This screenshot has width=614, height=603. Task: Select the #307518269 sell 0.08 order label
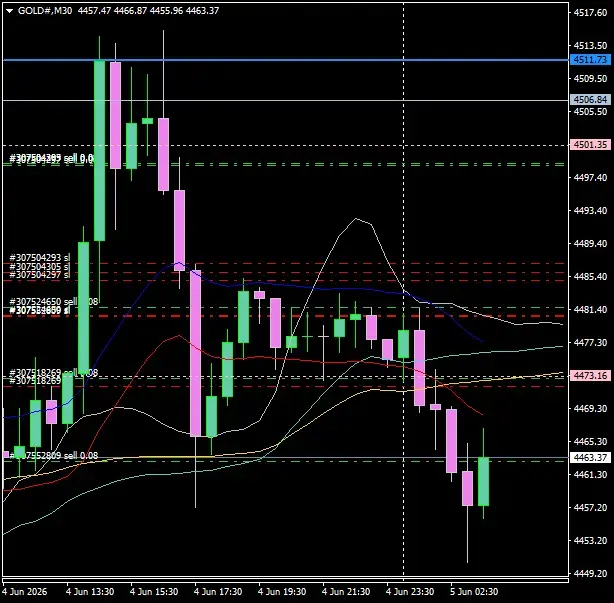(x=54, y=372)
